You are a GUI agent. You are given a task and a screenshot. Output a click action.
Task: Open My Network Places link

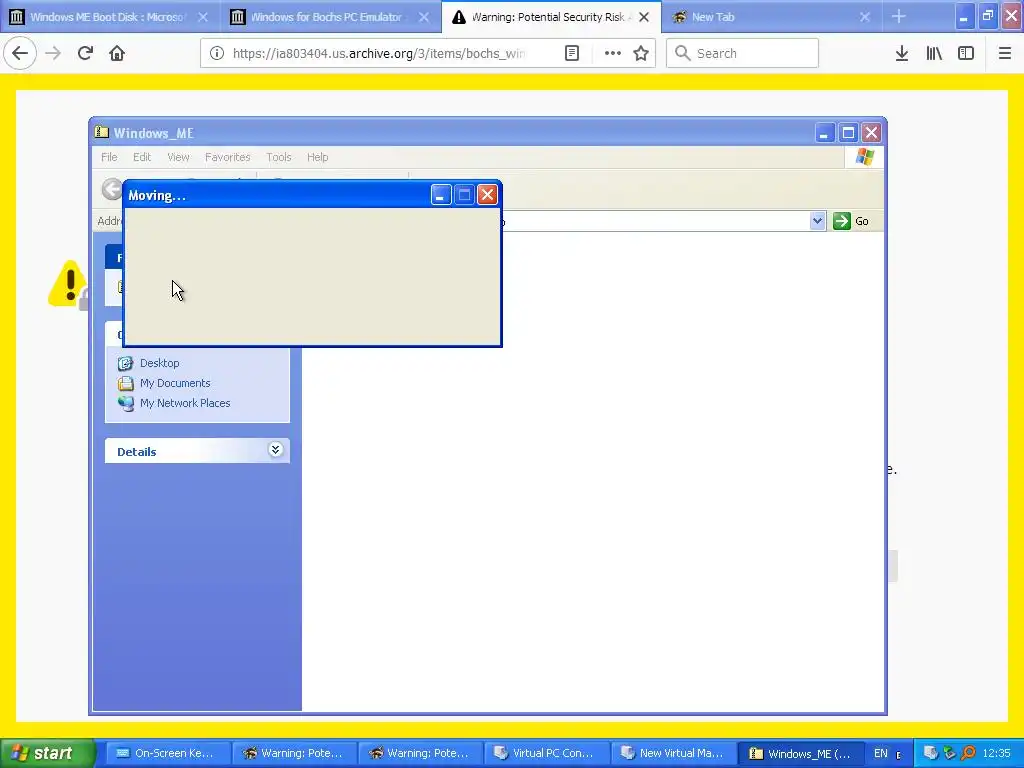(185, 404)
